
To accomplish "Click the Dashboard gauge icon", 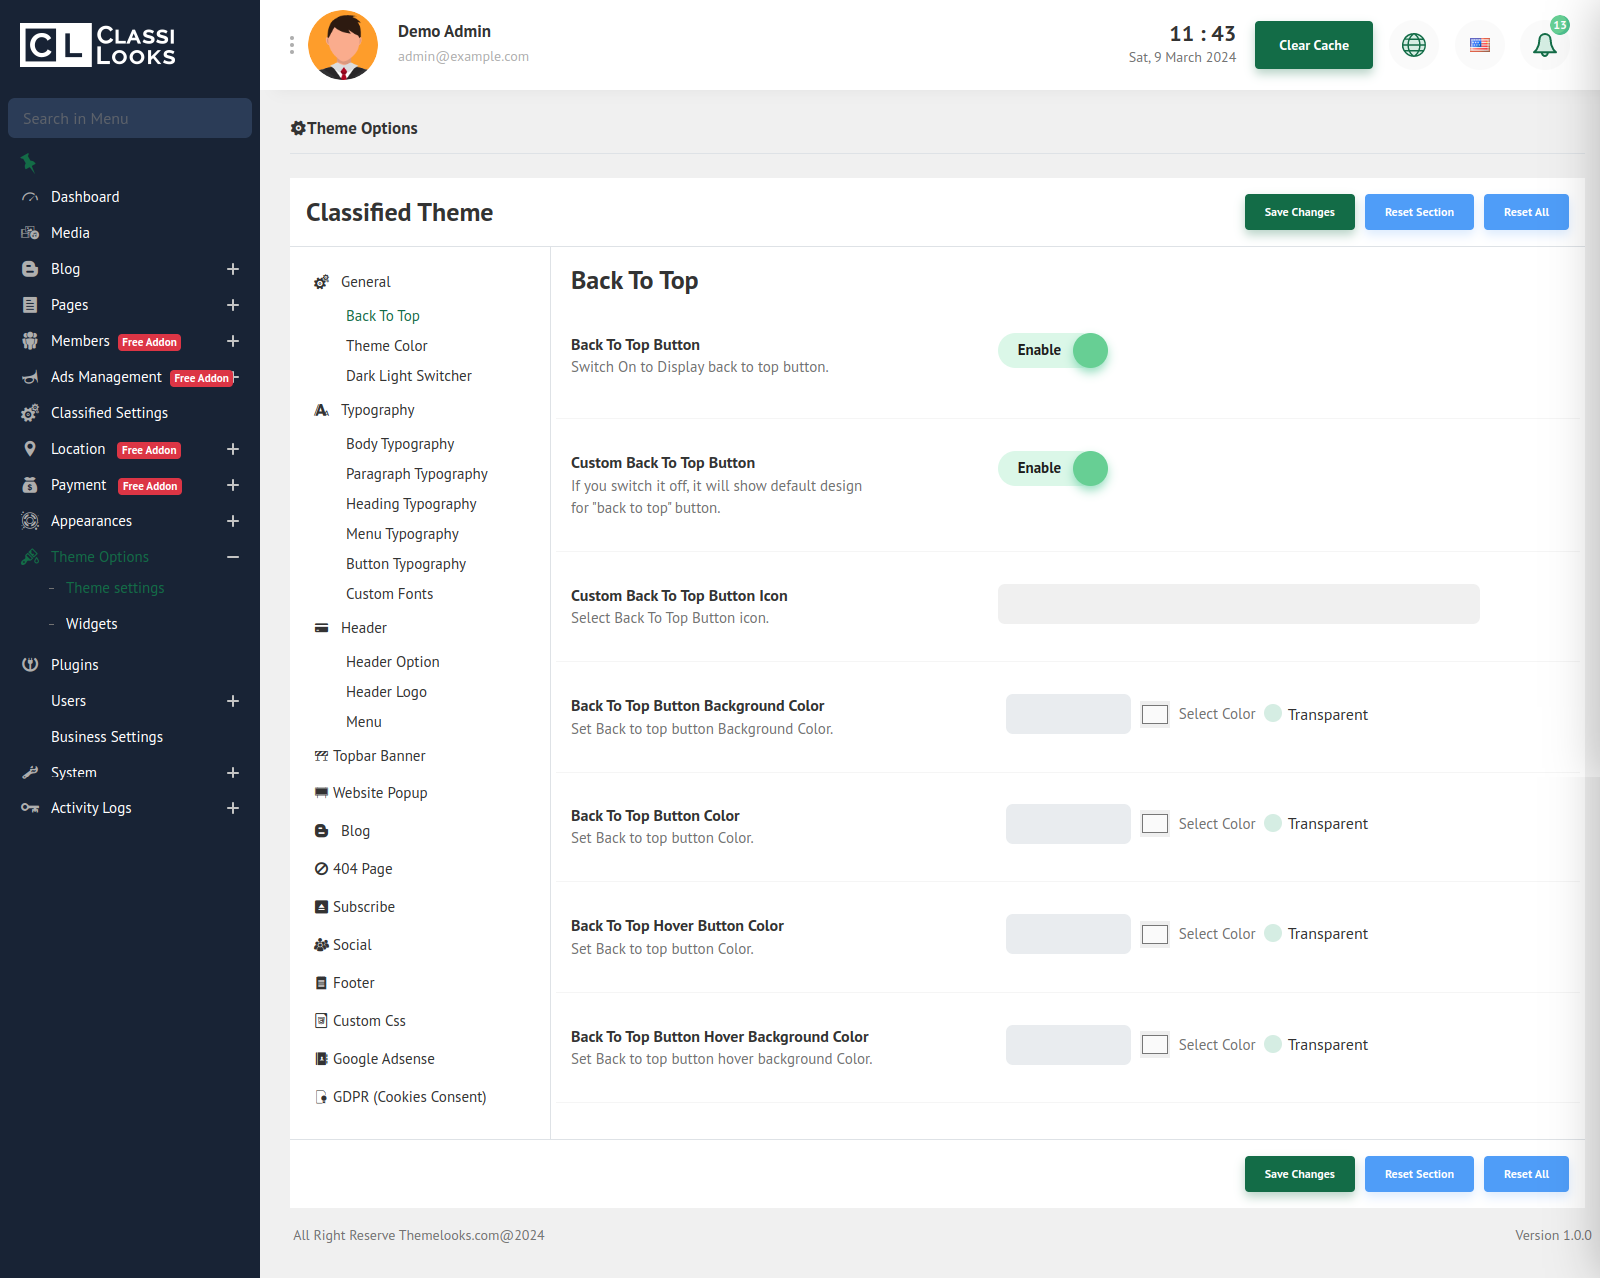I will 30,197.
